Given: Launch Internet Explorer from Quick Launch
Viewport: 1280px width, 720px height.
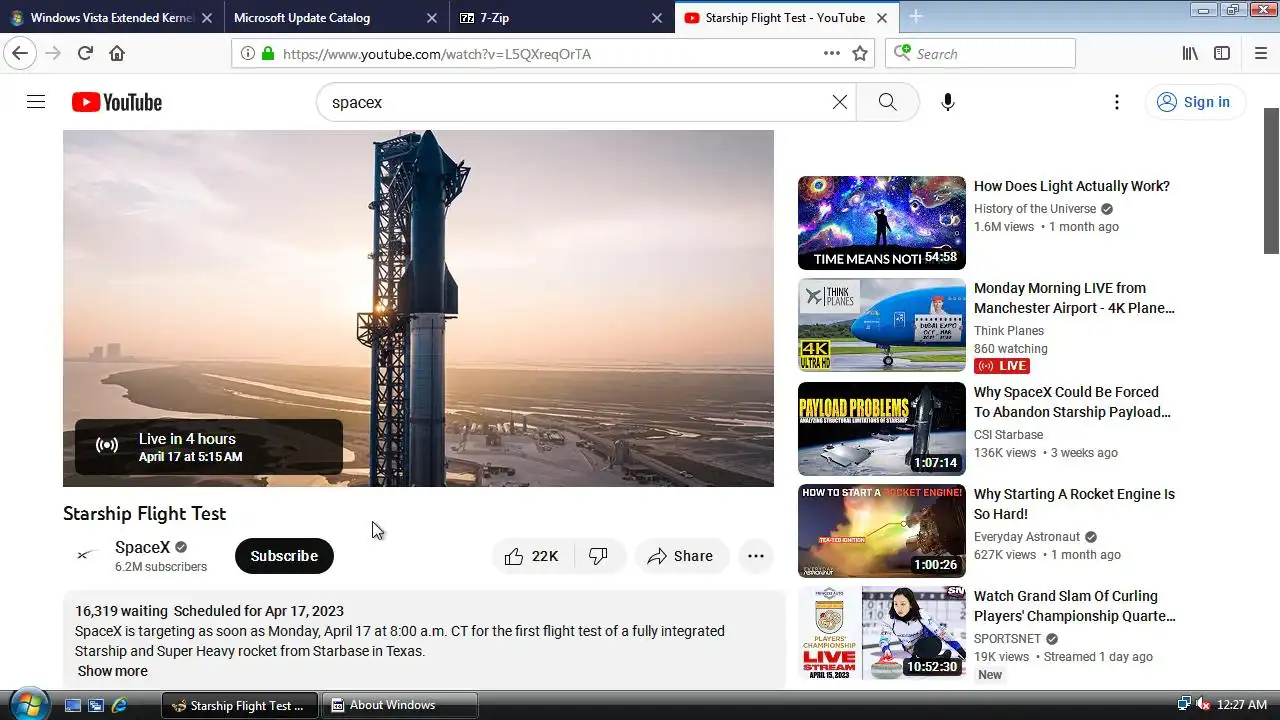Looking at the screenshot, I should pos(119,705).
